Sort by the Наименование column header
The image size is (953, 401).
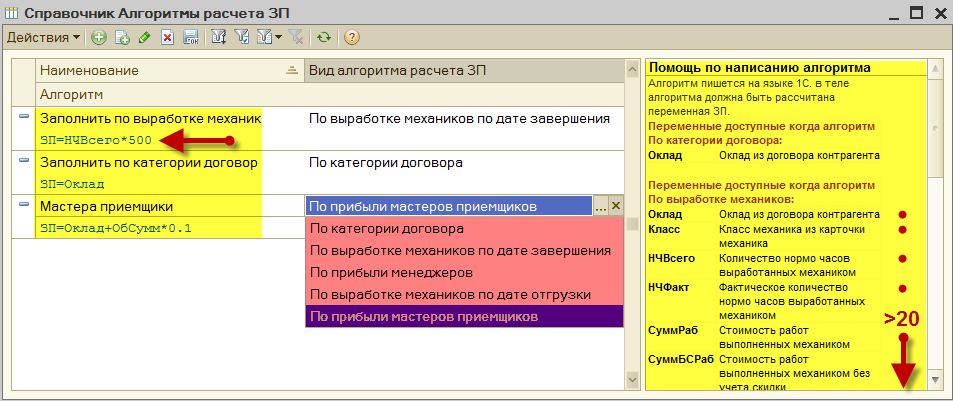click(160, 70)
